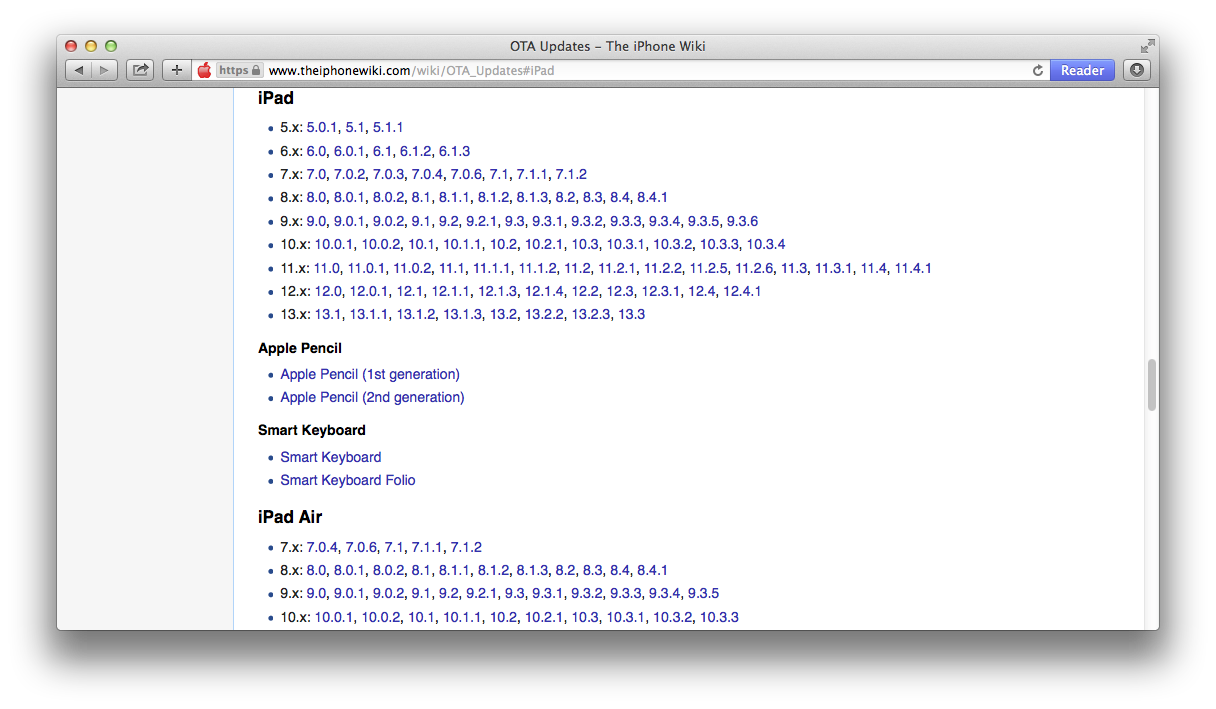The width and height of the screenshot is (1216, 709).
Task: Open the 12.1.4 firmware link
Action: click(545, 291)
